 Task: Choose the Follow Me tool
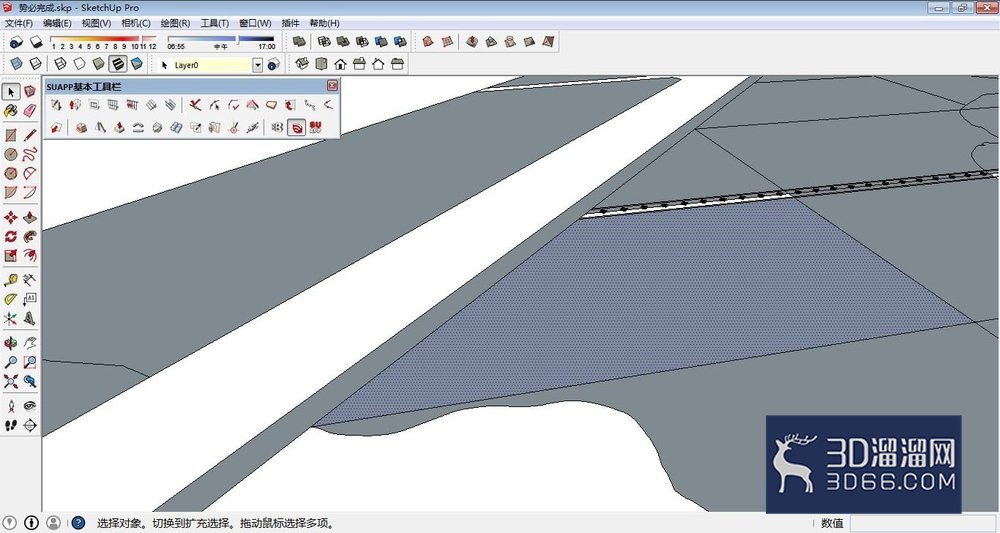click(30, 237)
